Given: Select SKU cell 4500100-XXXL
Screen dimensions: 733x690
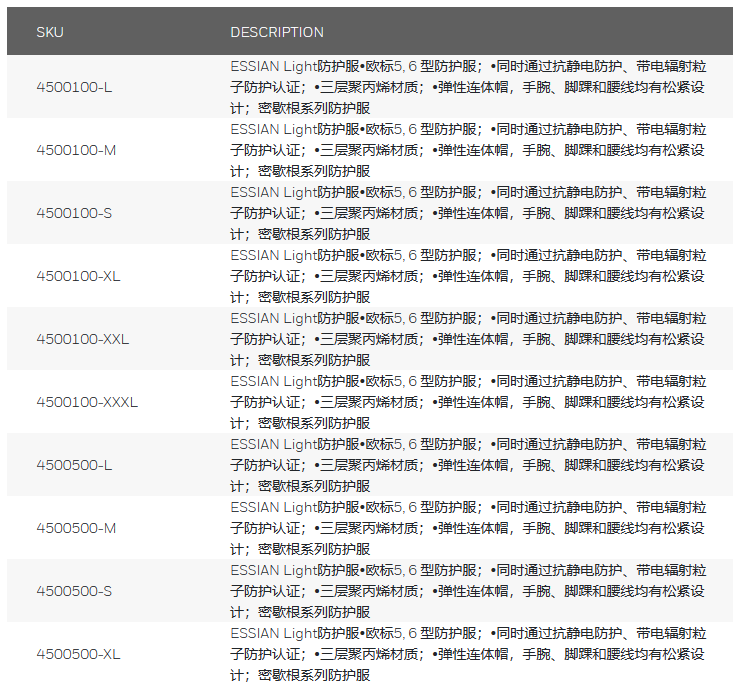Looking at the screenshot, I should tap(87, 402).
